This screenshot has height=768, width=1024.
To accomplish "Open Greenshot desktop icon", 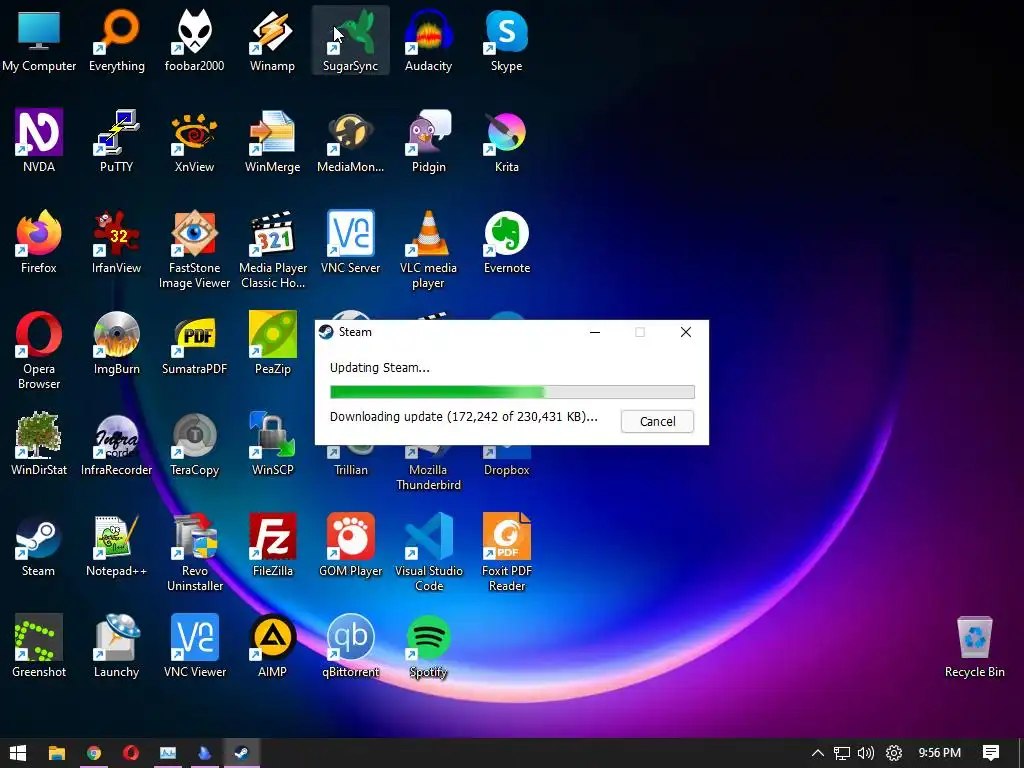I will (x=39, y=646).
